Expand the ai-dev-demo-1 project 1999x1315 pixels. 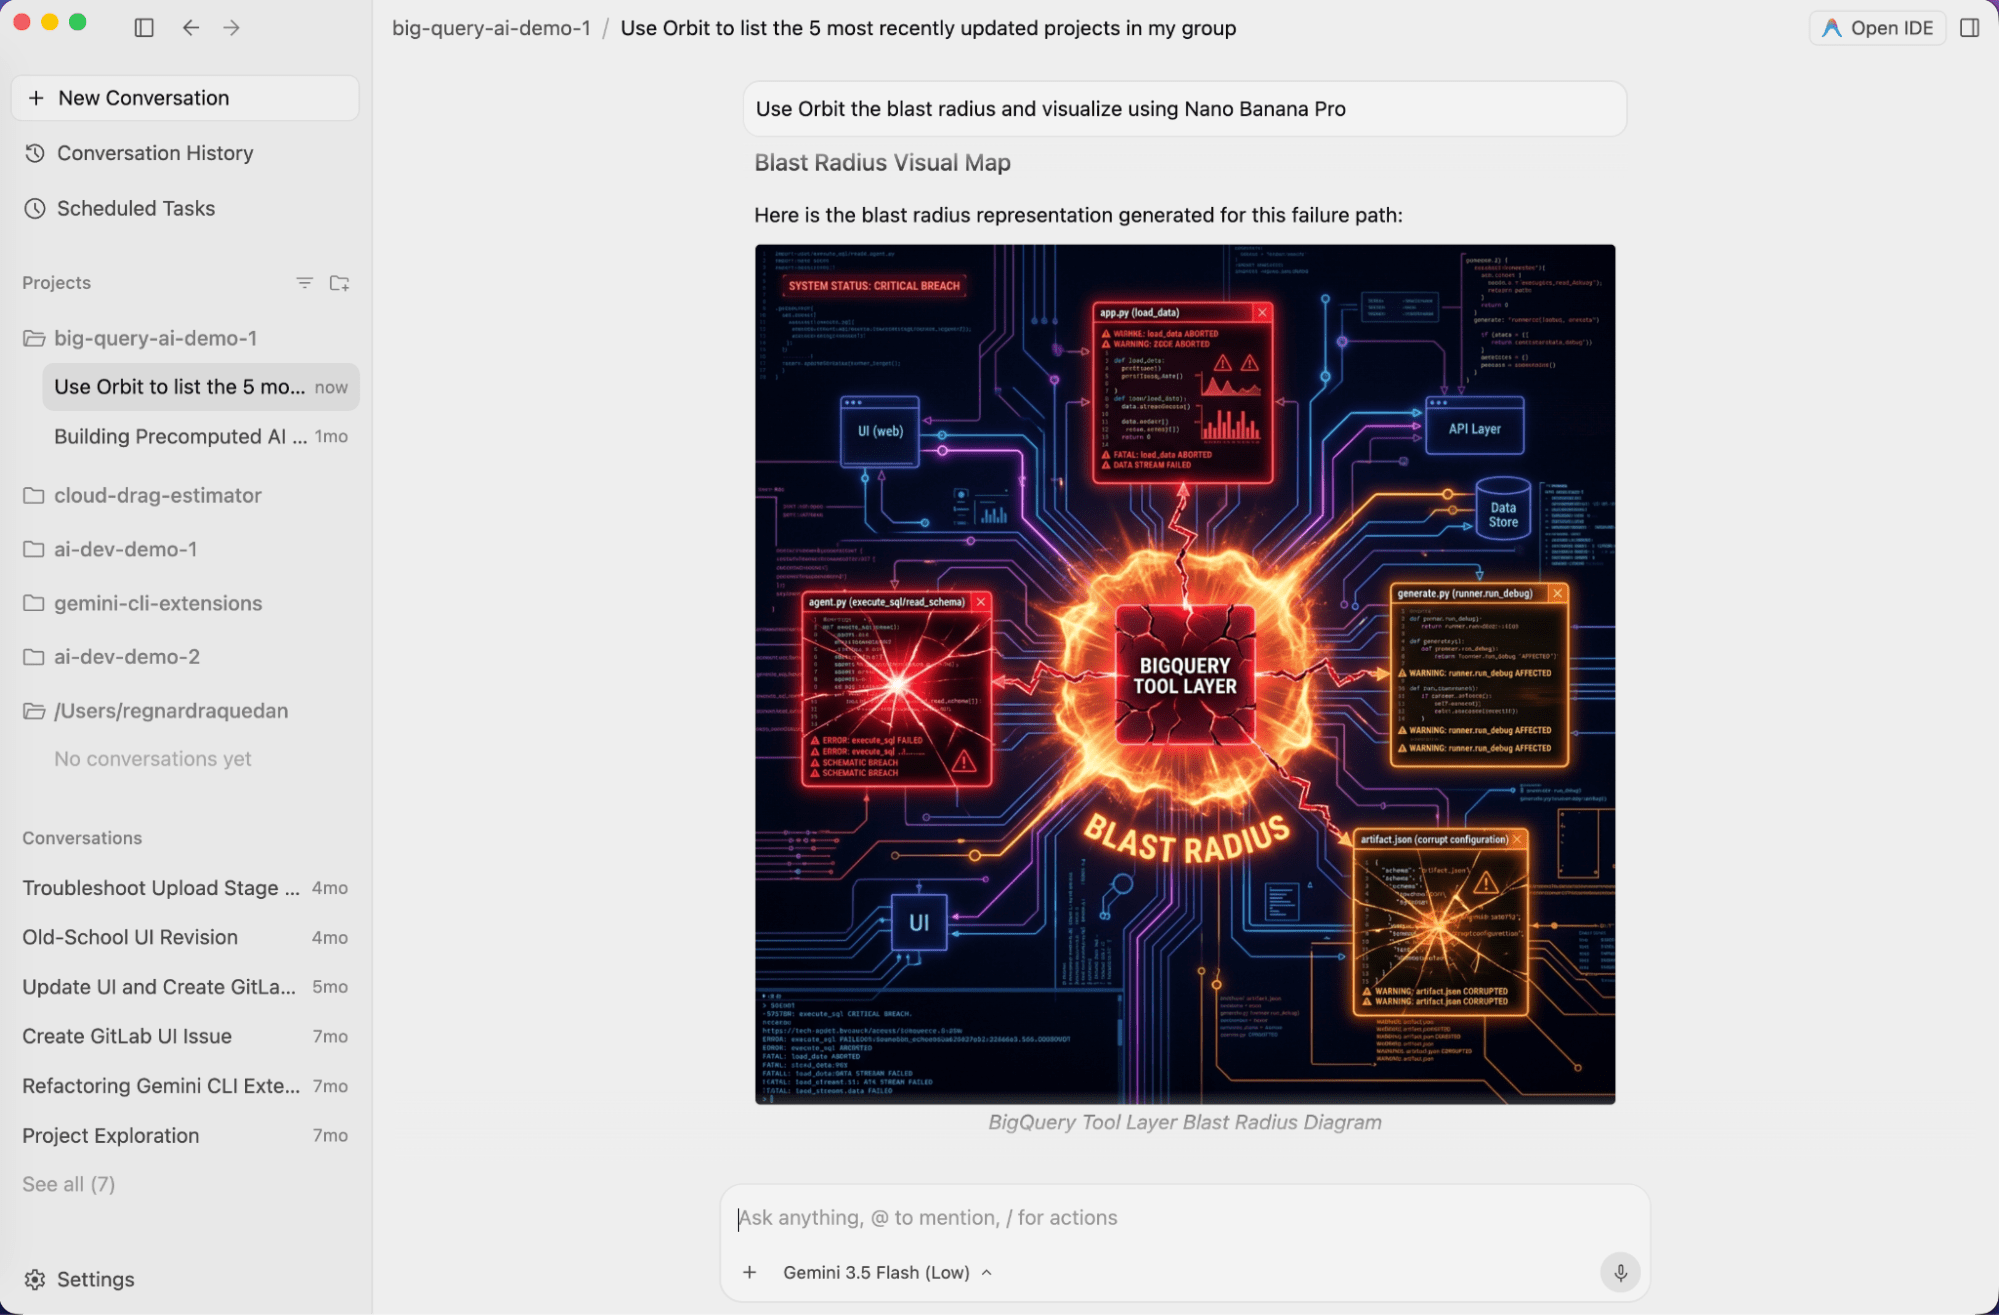tap(110, 549)
